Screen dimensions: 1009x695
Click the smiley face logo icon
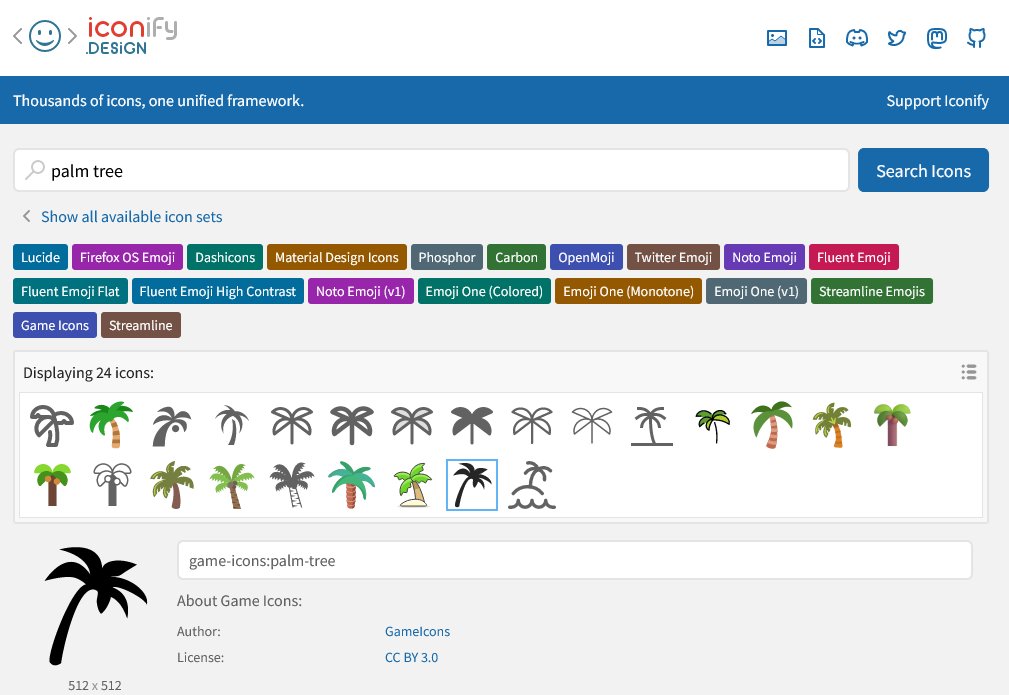click(x=45, y=36)
